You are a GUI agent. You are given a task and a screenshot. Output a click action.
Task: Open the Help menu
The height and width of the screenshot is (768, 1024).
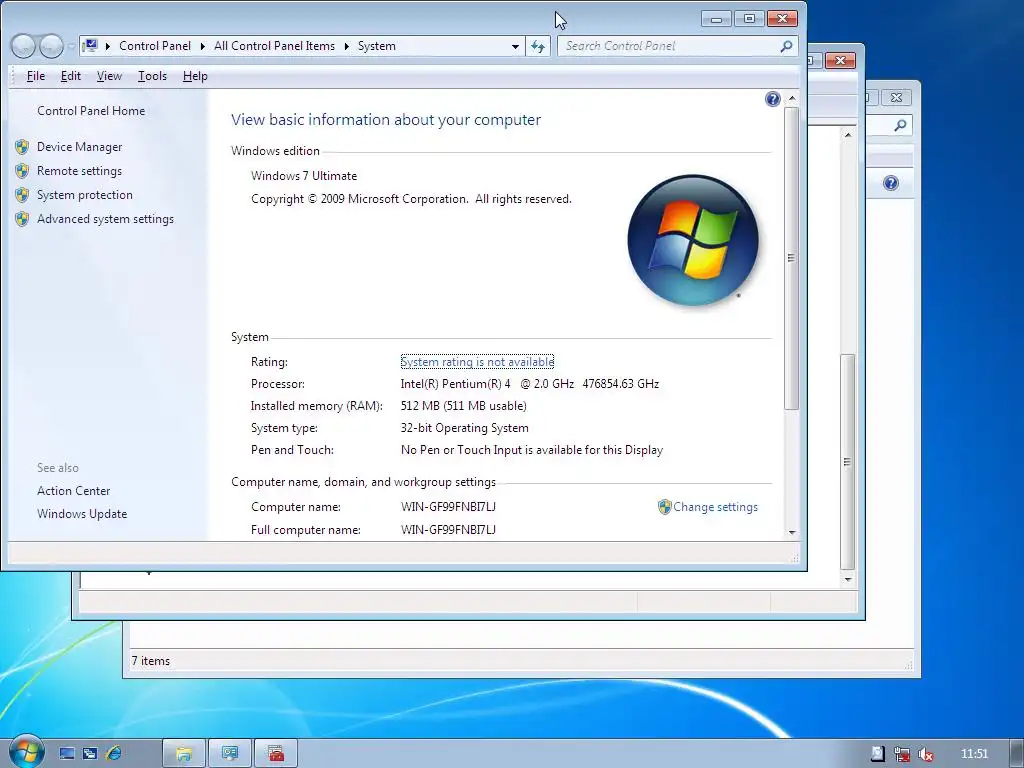195,76
